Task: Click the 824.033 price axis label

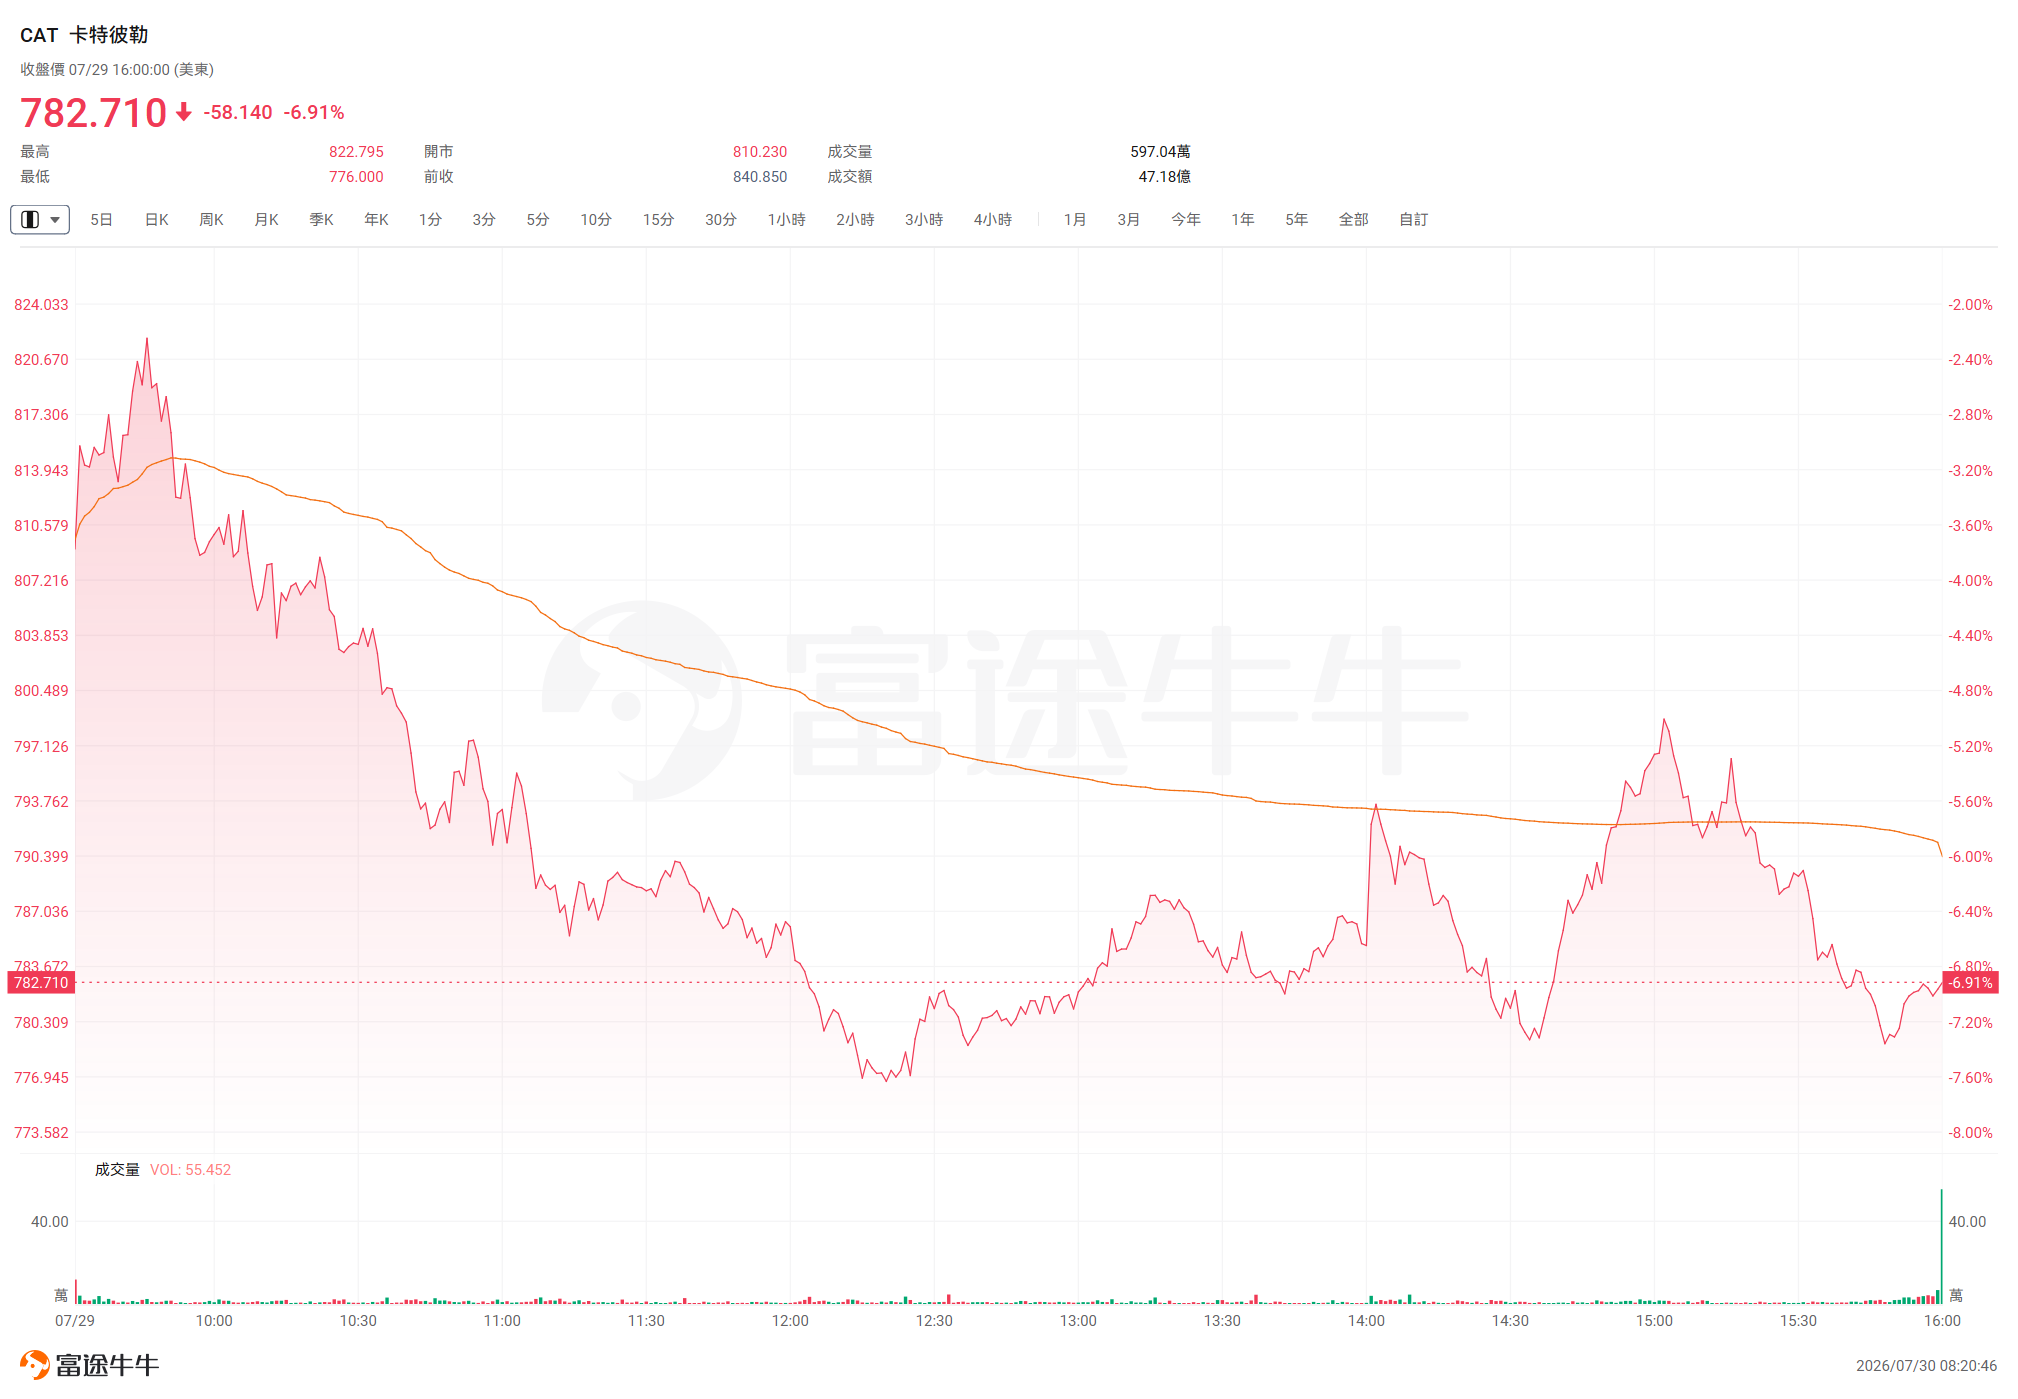Action: pos(41,304)
